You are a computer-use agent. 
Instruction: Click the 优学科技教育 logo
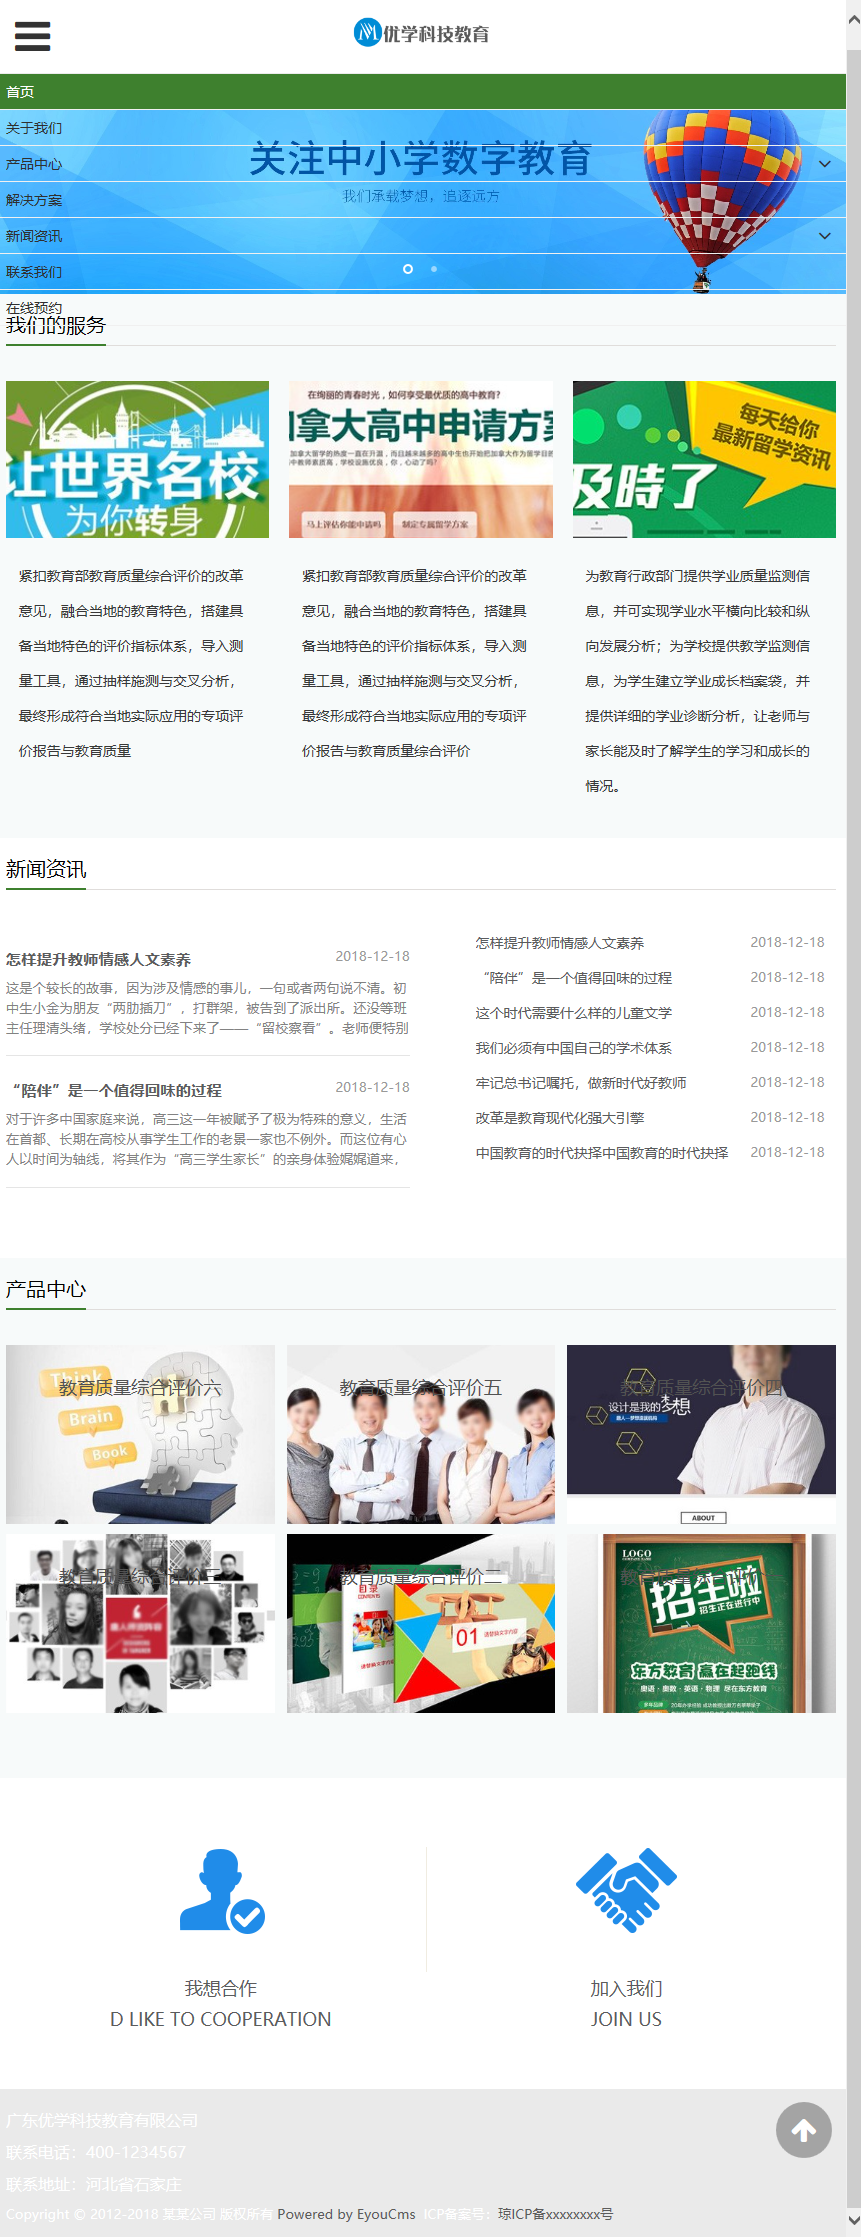tap(422, 33)
